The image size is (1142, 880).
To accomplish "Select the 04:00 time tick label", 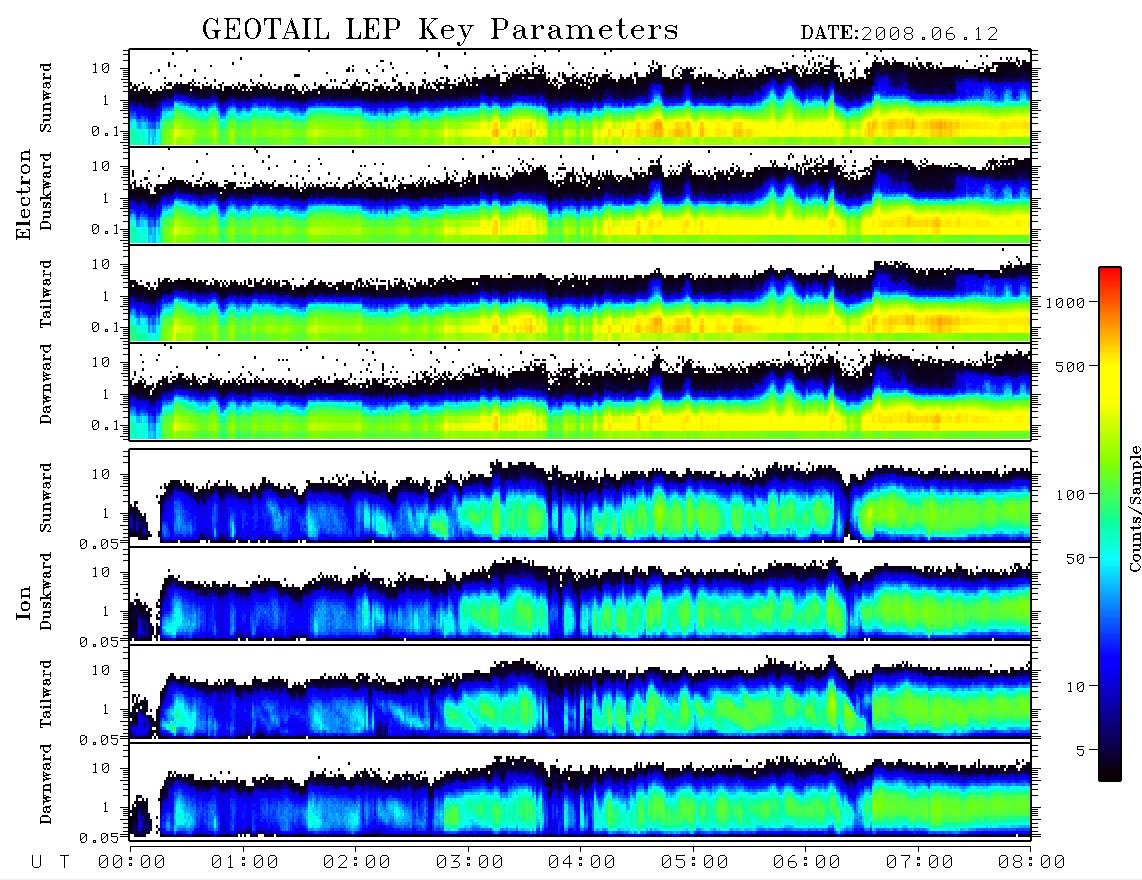I will [582, 862].
